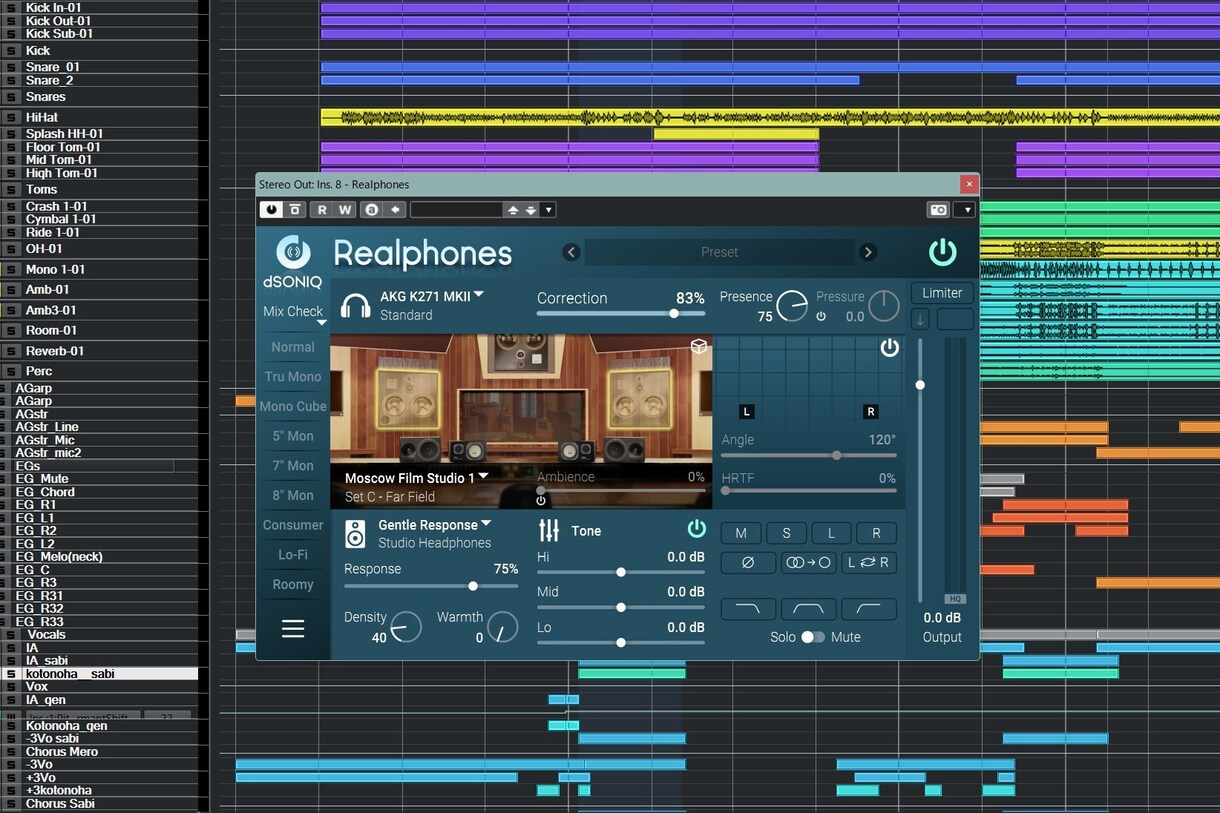Viewport: 1220px width, 813px height.
Task: Click the speaker icon beside Gentle Response
Action: click(355, 534)
